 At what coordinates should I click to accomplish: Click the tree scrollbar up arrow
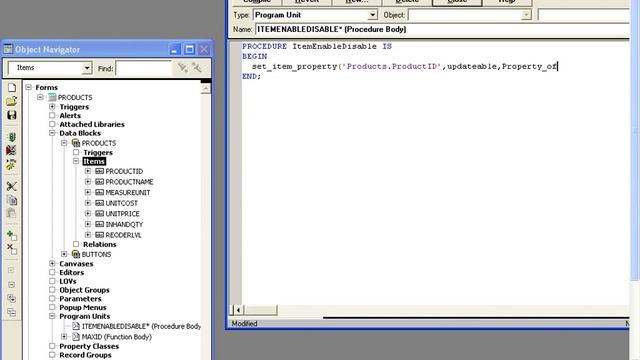tap(205, 88)
